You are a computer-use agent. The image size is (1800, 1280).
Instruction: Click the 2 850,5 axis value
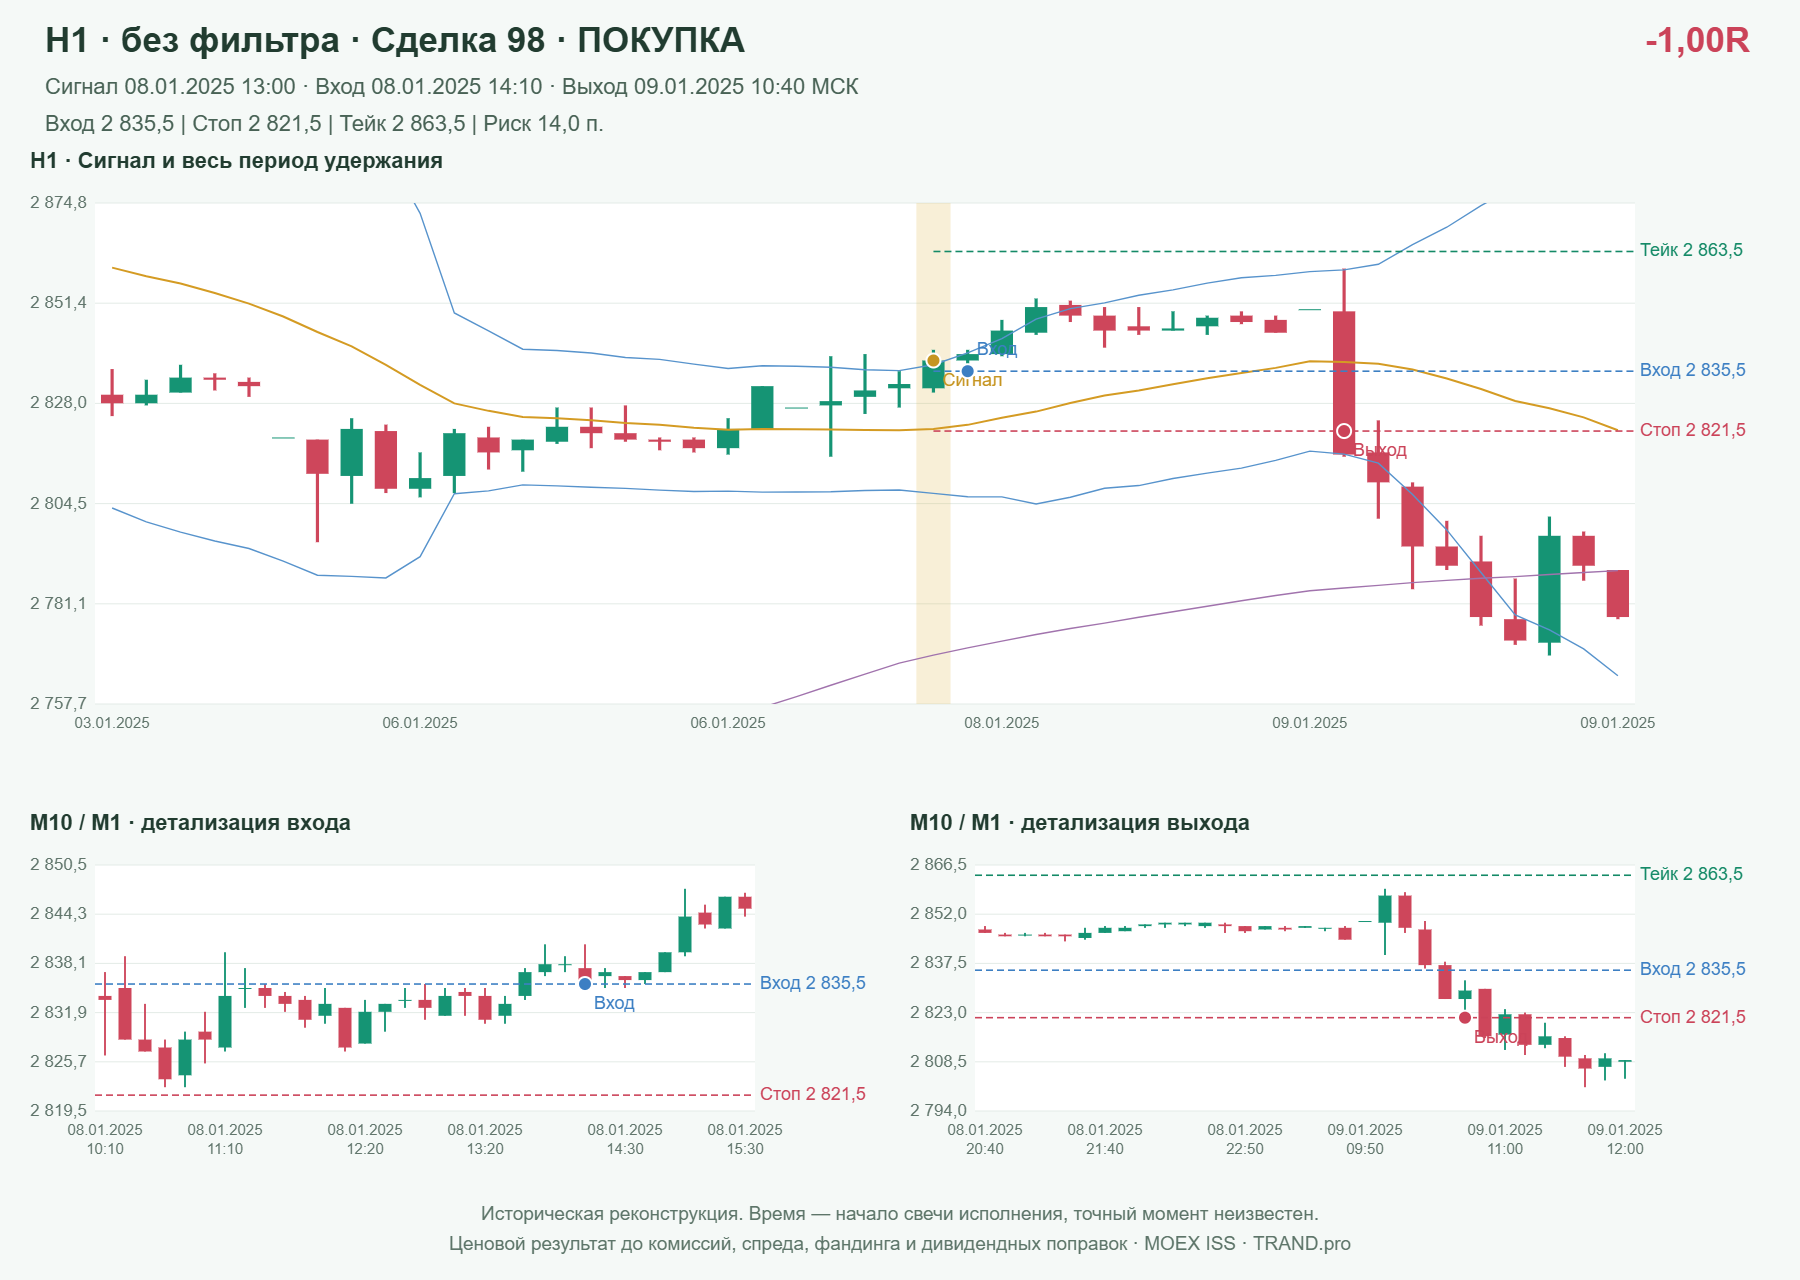58,865
